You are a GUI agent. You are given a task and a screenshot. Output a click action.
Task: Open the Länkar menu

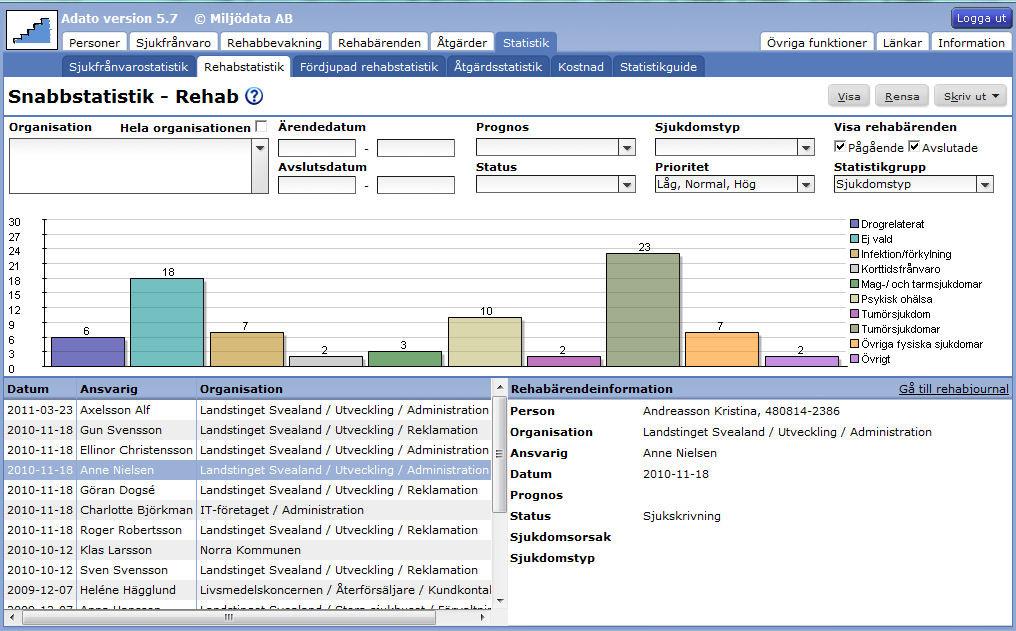902,43
